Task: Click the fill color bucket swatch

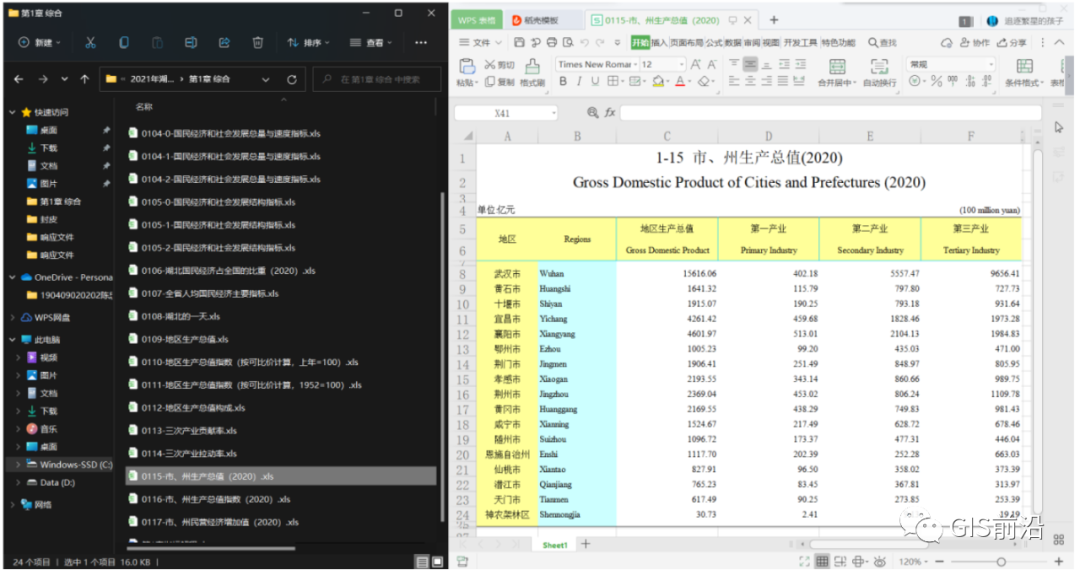Action: (x=658, y=81)
